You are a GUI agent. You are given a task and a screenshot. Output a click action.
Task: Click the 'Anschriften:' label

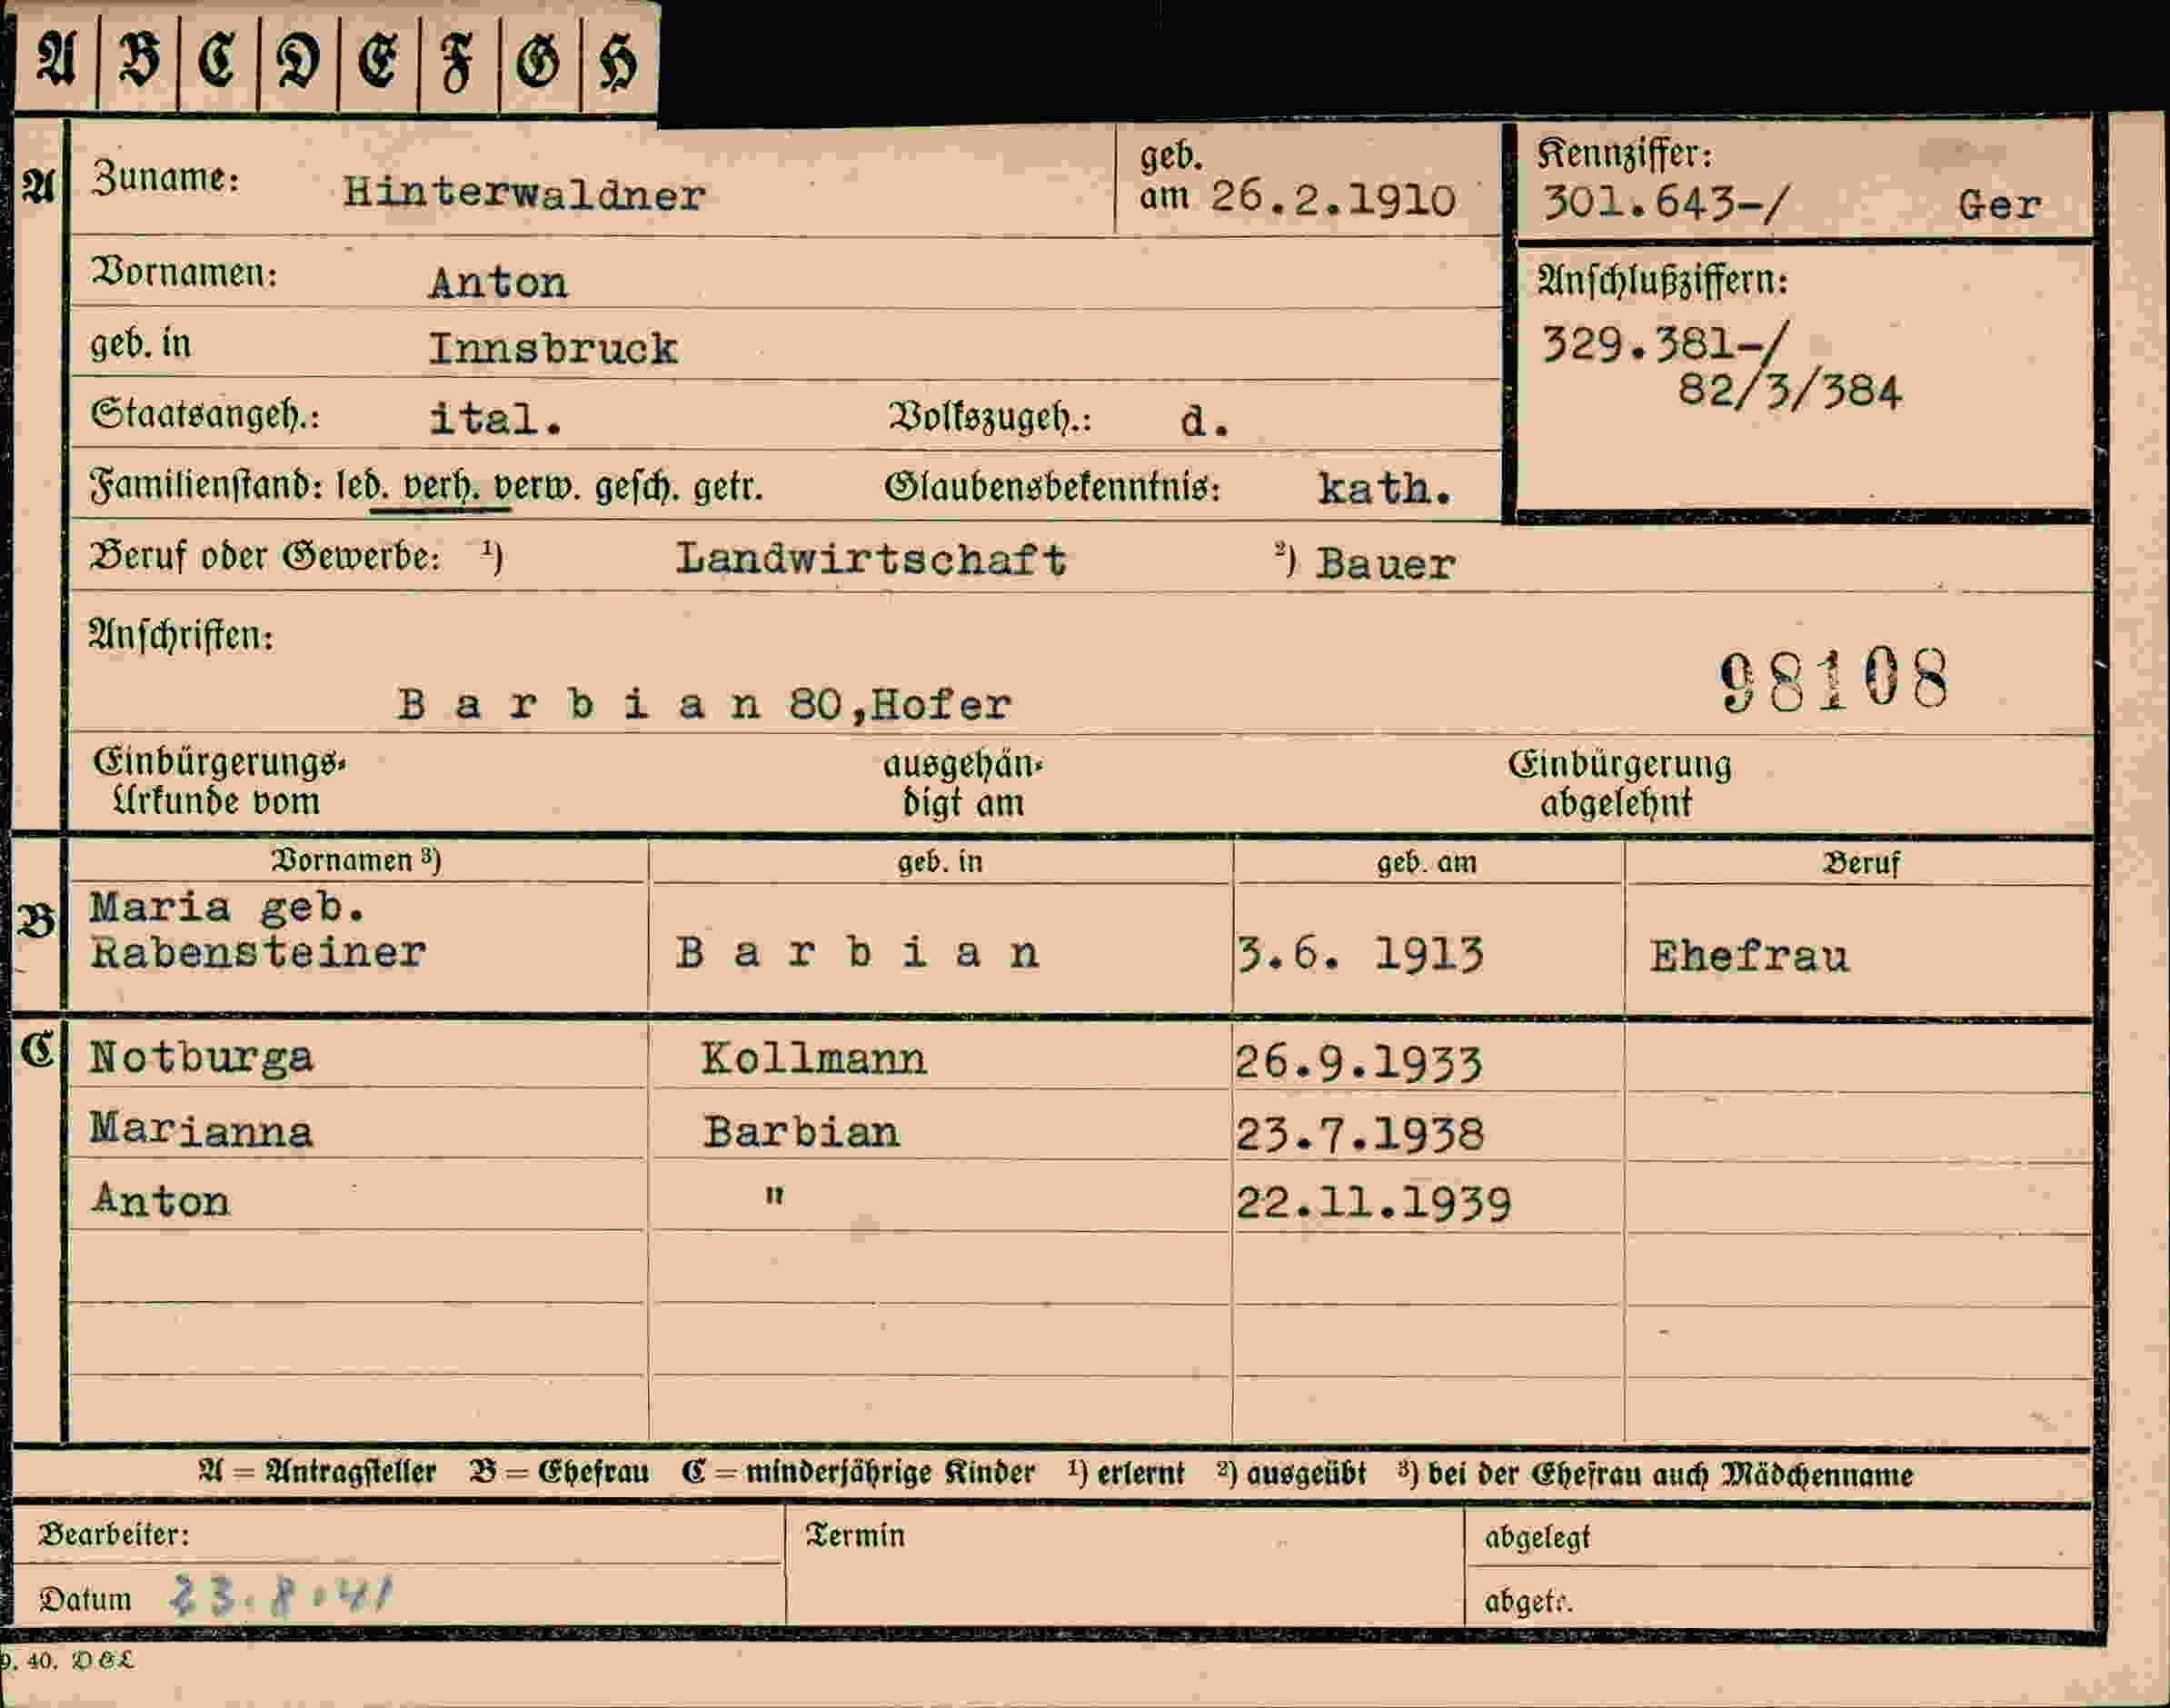pos(181,636)
